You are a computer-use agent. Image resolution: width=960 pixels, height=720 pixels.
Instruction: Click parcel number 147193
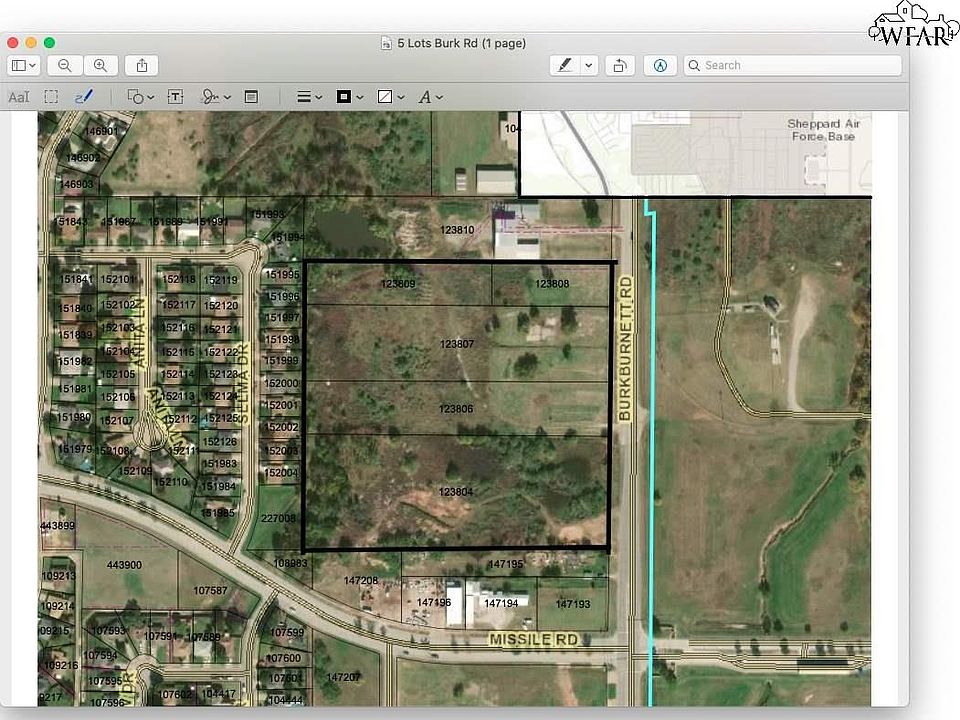[x=572, y=604]
